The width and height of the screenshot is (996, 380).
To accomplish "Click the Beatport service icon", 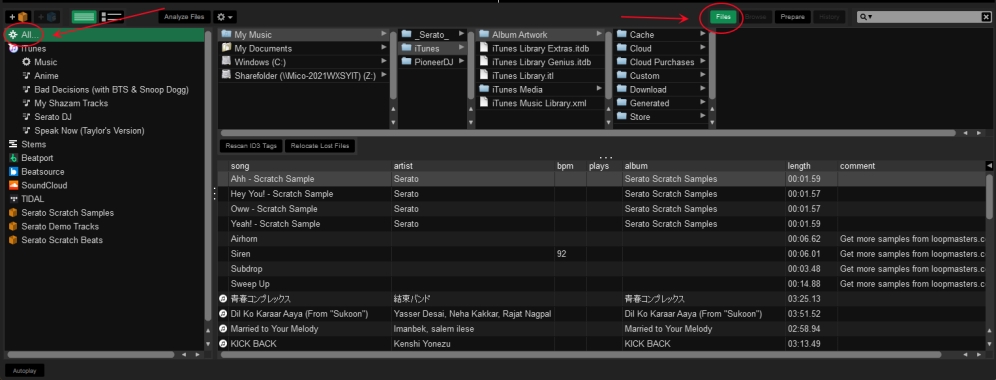I will tap(13, 158).
